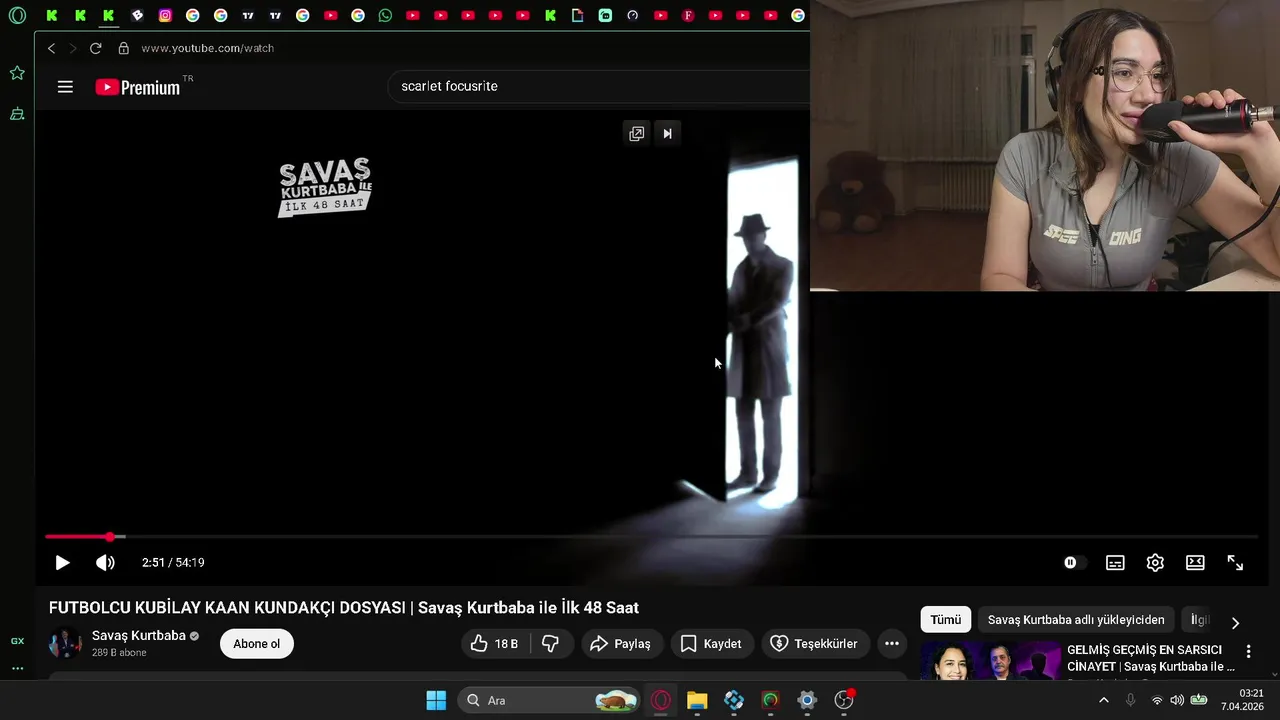The width and height of the screenshot is (1280, 720).
Task: Seek on the red video progress bar
Action: tap(651, 537)
